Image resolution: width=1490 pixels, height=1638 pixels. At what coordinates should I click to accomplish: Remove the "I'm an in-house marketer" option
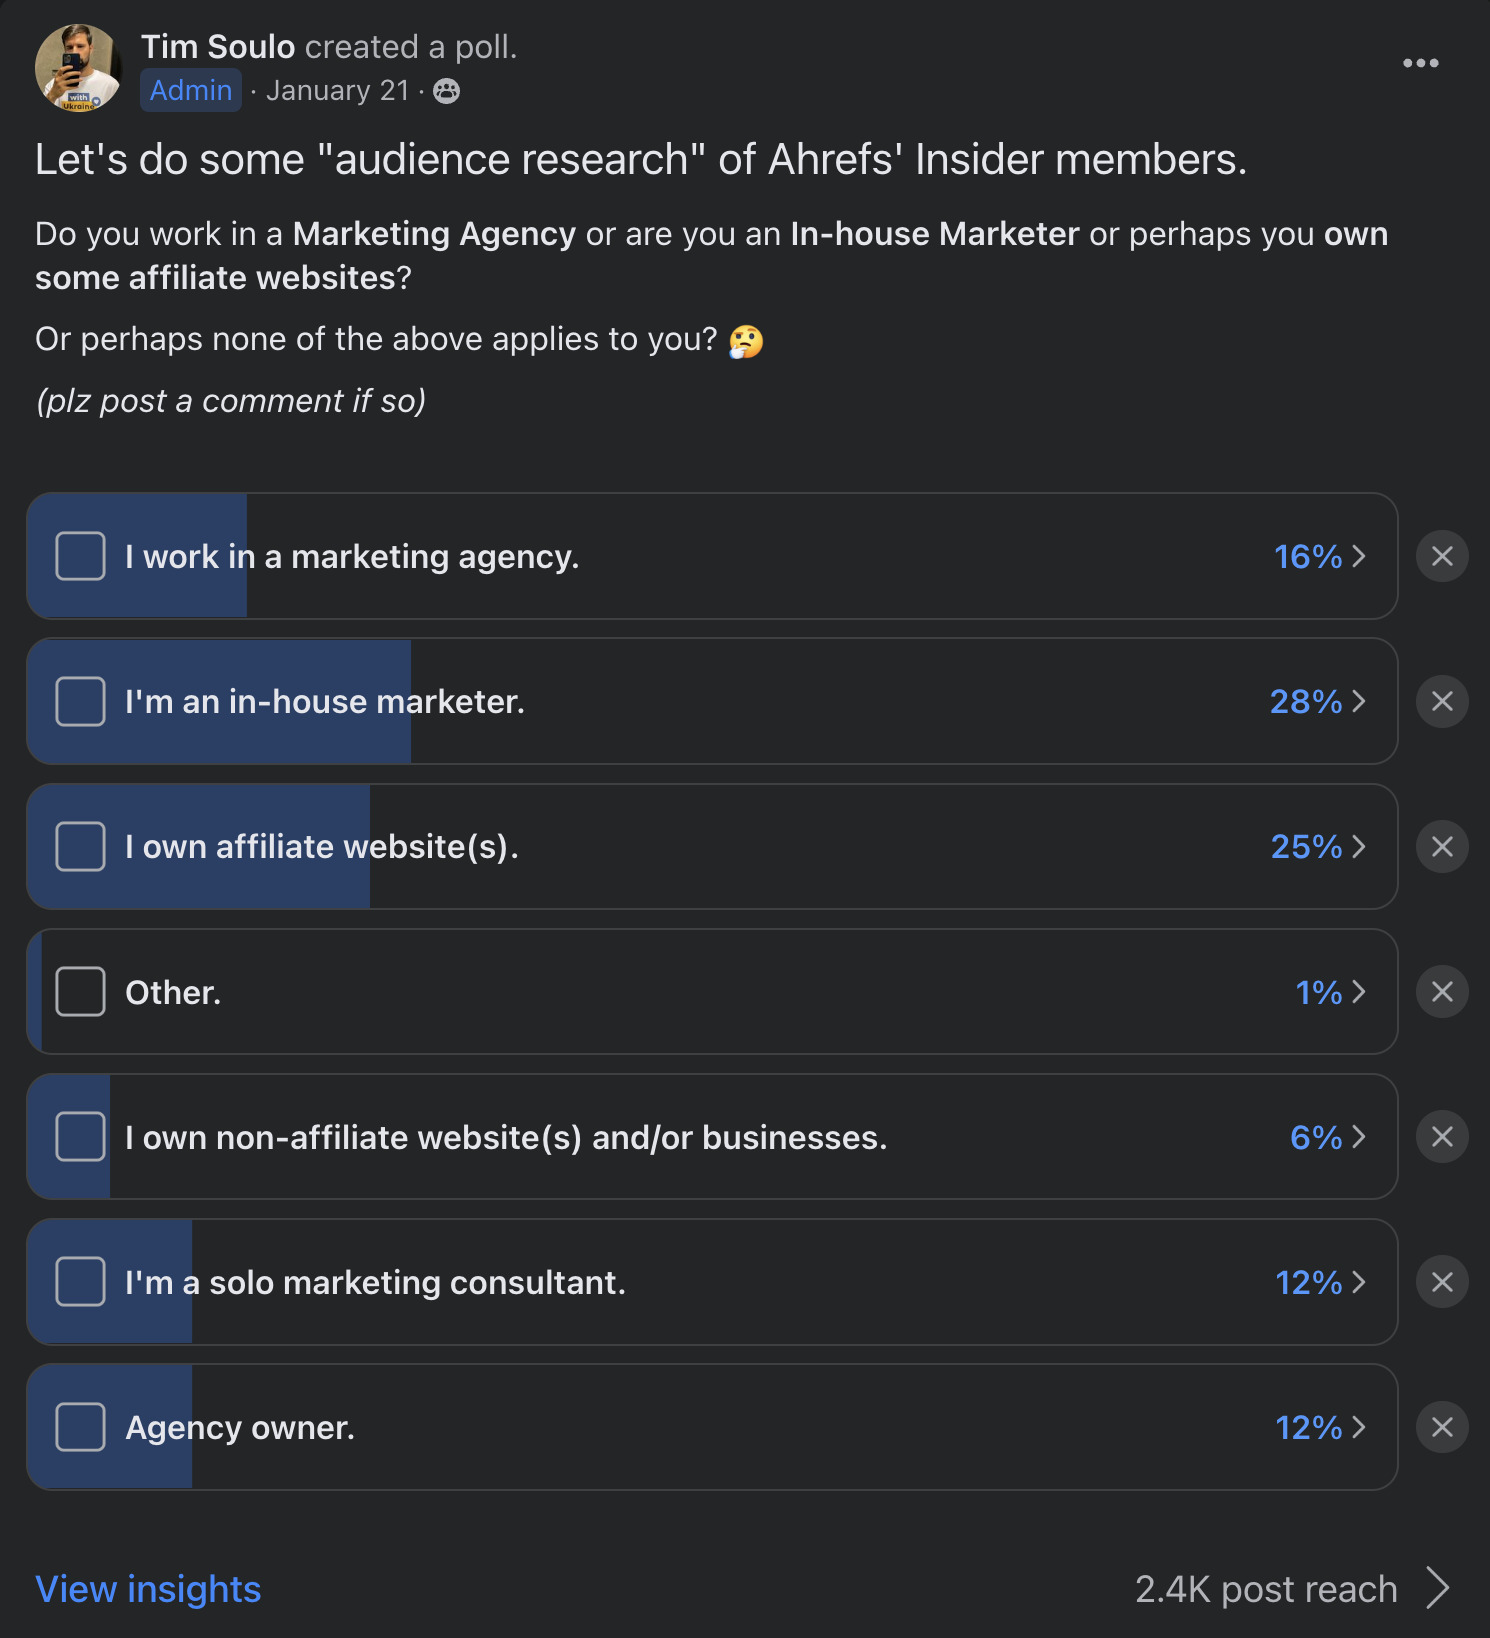(x=1441, y=701)
